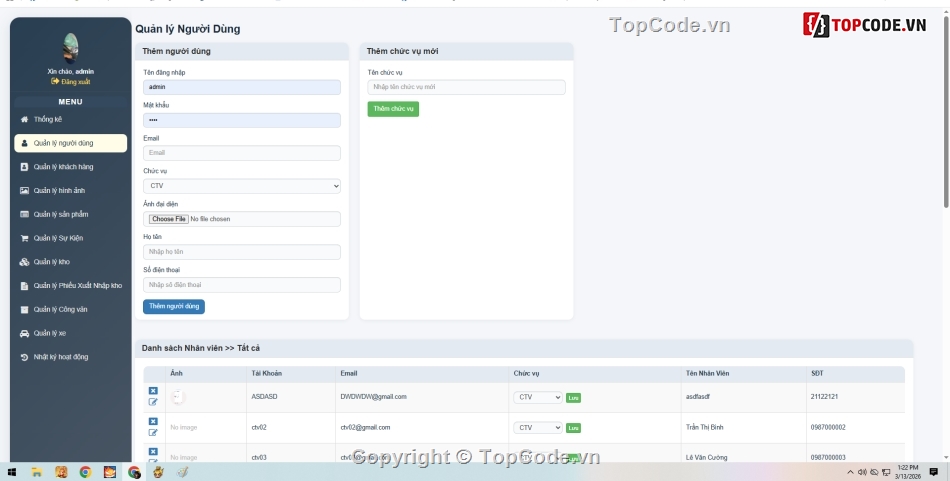Open the taskbar notification center icon
This screenshot has width=950, height=481.
934,472
